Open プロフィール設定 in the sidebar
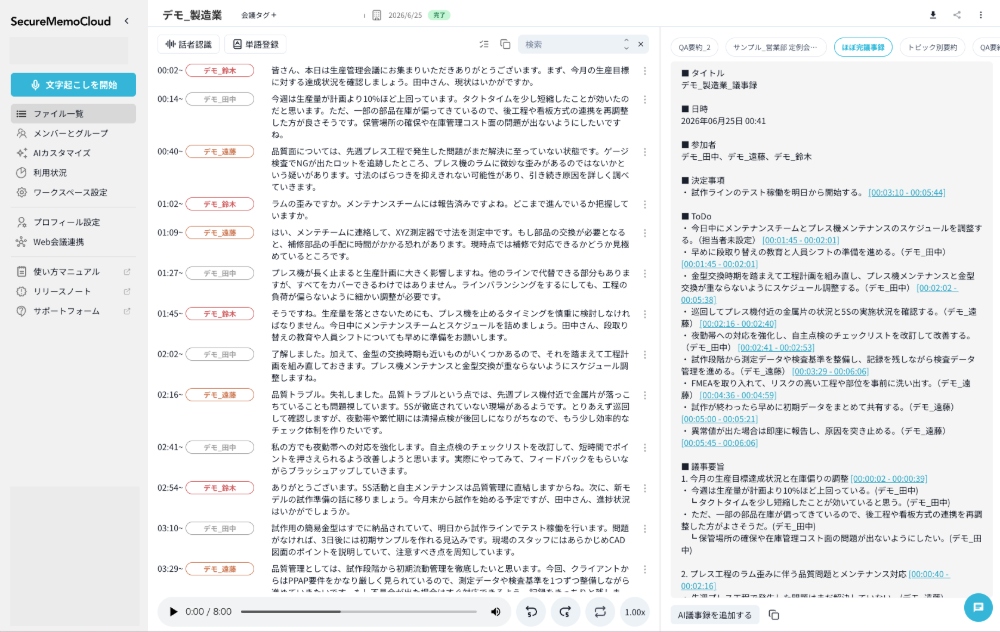Screen dimensions: 1000x632 click(x=73, y=222)
